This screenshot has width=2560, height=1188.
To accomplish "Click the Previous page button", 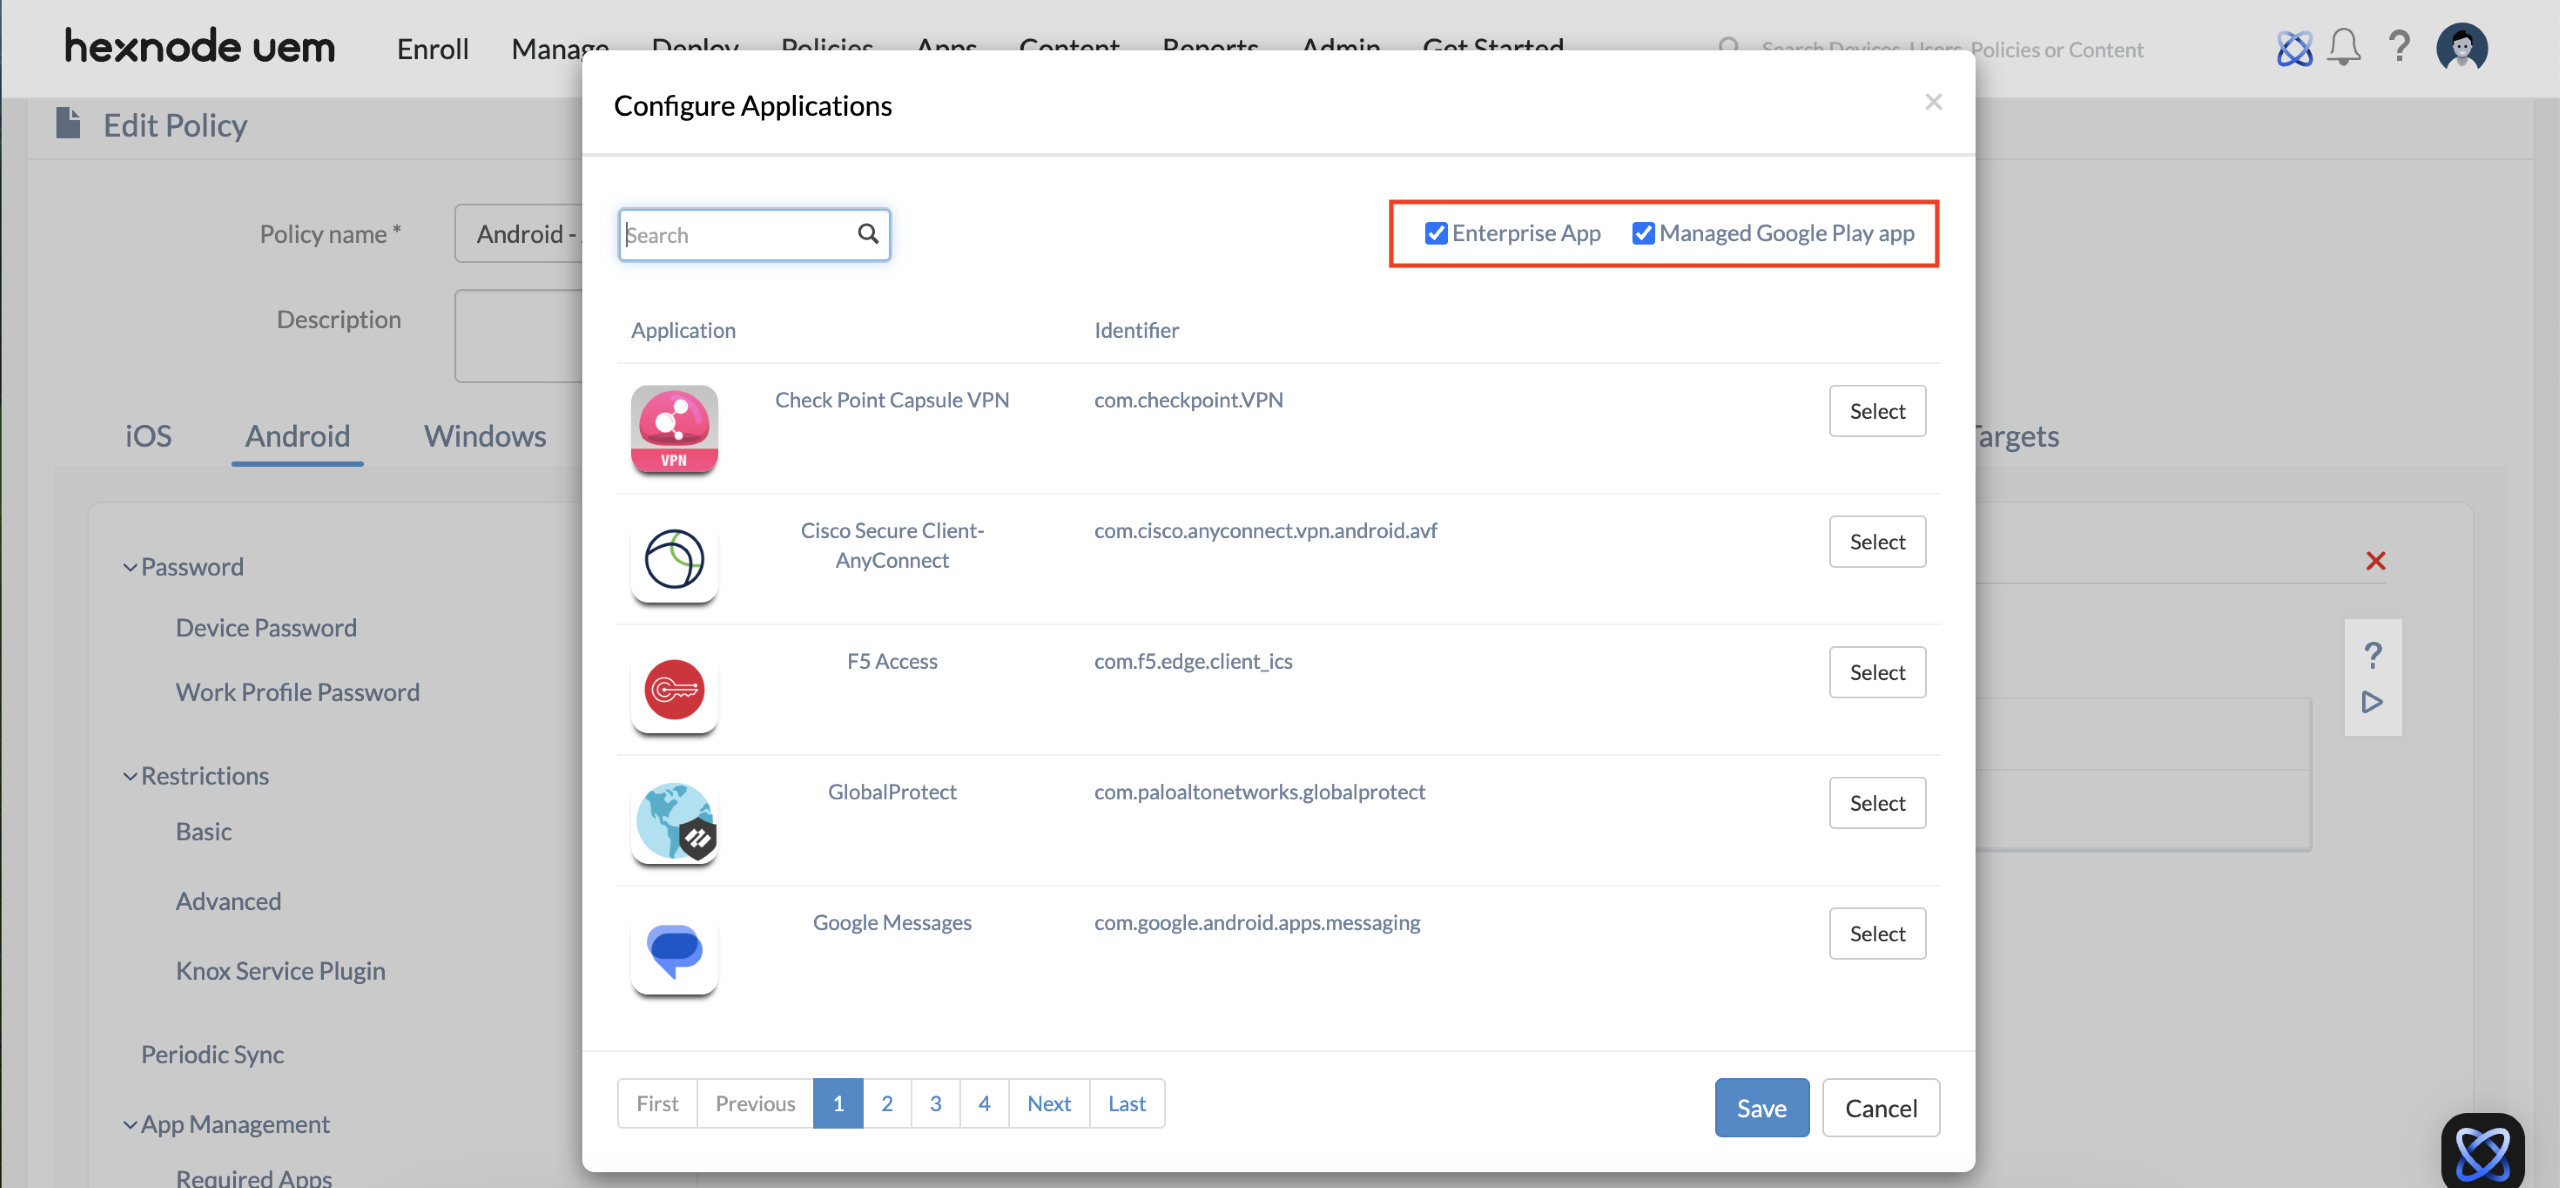I will click(x=755, y=1103).
